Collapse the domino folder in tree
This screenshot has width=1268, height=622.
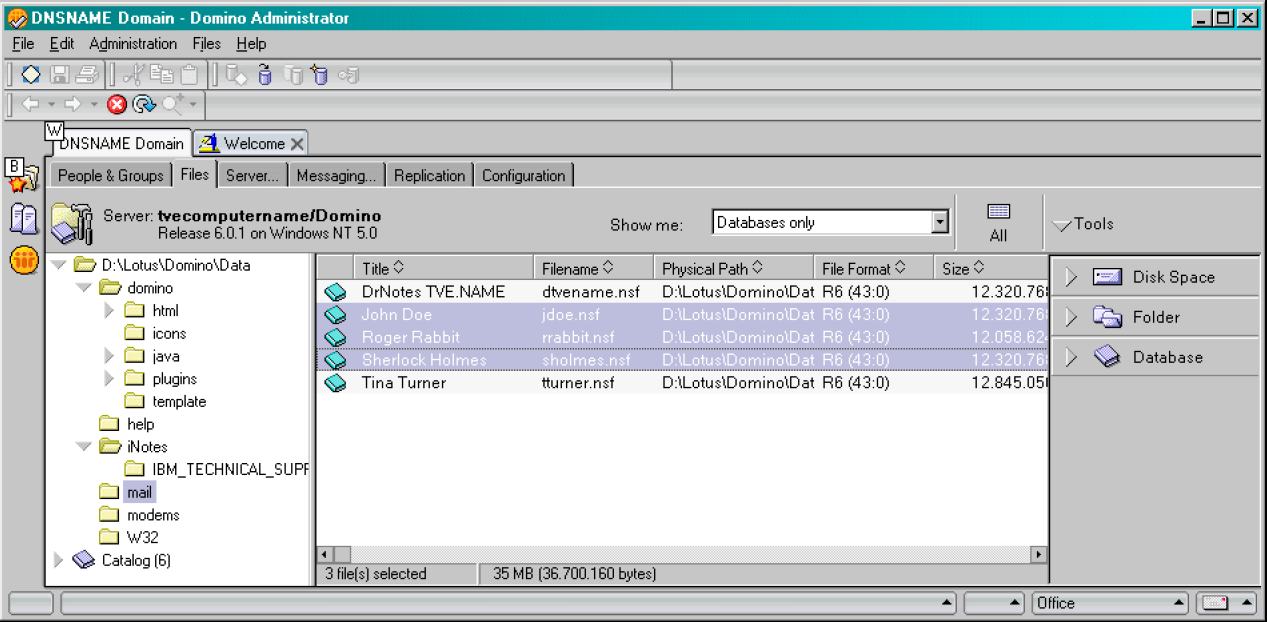coord(85,288)
